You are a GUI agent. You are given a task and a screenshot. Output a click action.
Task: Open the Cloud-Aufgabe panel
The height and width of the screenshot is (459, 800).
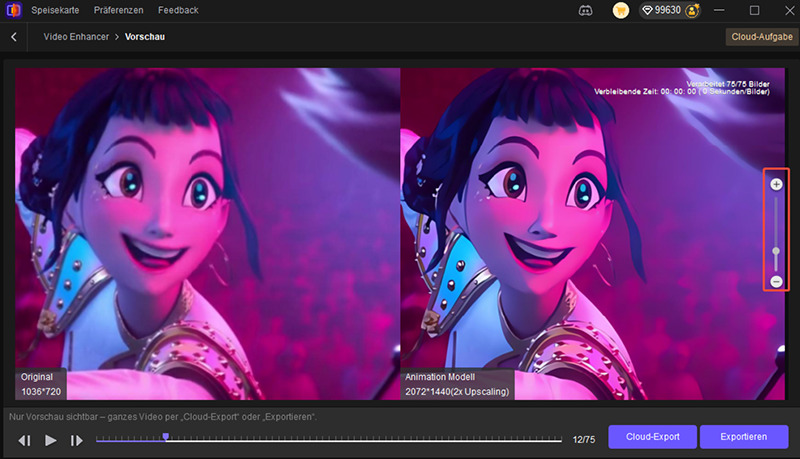(x=761, y=37)
